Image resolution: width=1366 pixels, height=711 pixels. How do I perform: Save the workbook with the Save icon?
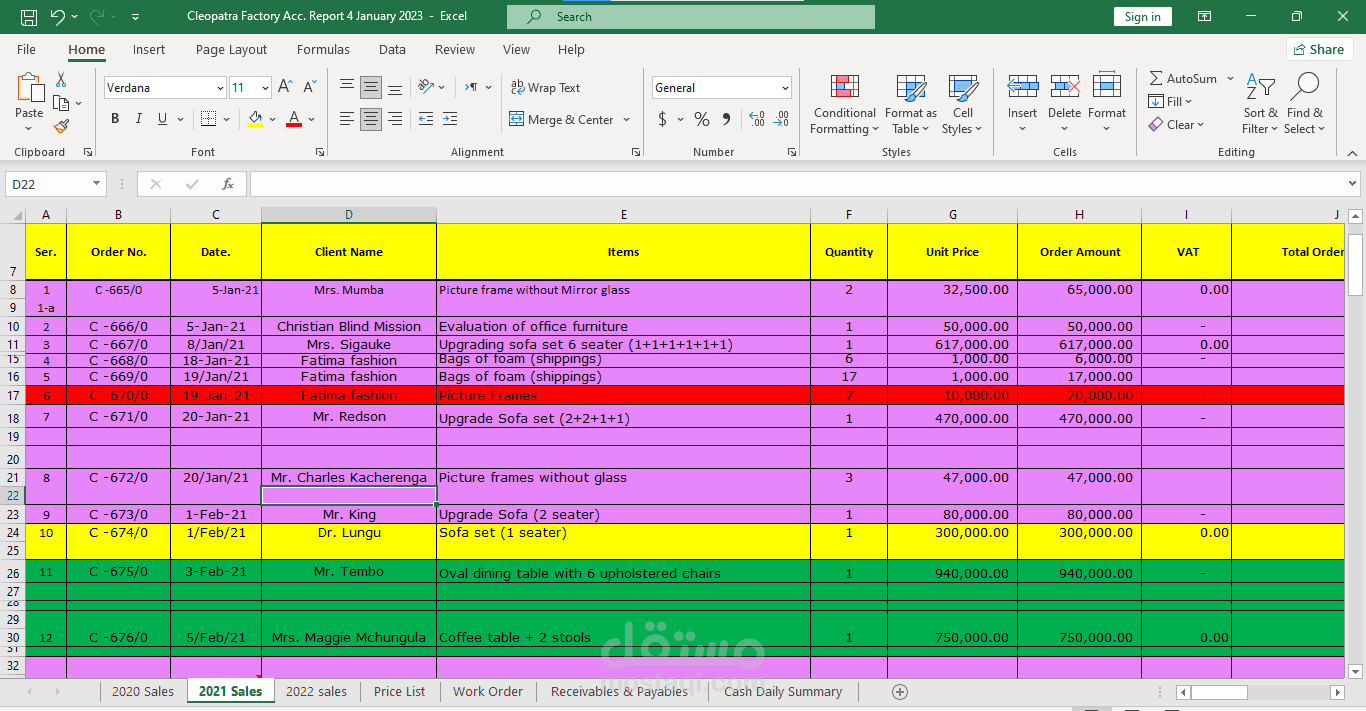28,16
